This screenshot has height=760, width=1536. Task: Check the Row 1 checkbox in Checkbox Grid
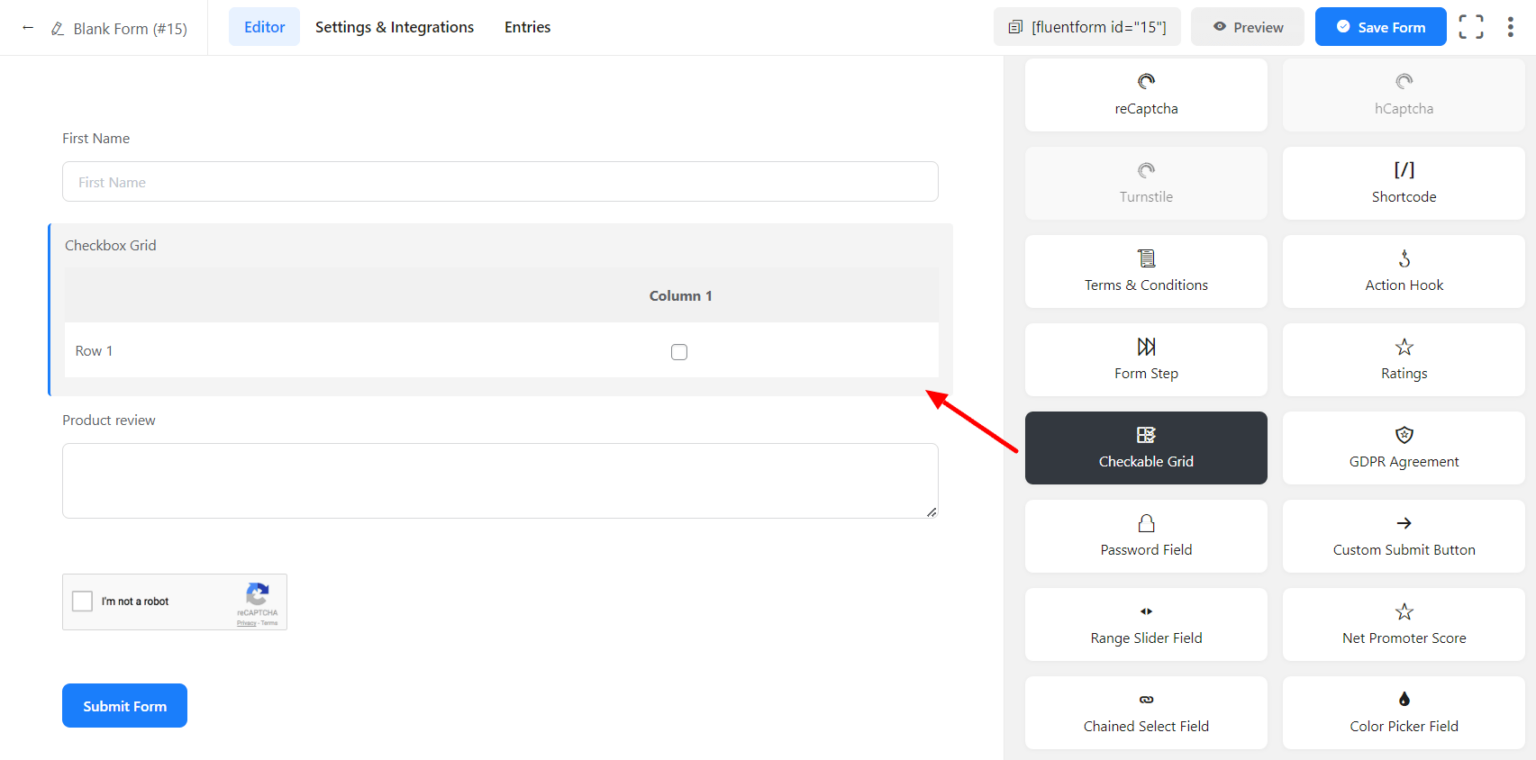point(679,351)
